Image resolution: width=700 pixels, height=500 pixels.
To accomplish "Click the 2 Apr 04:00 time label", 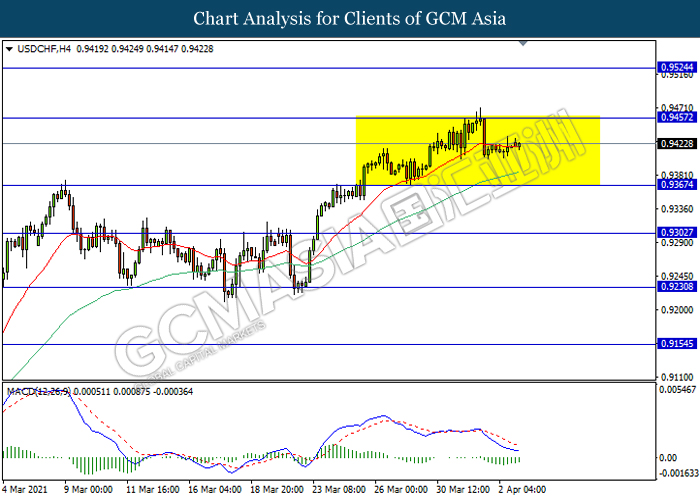I will point(522,490).
